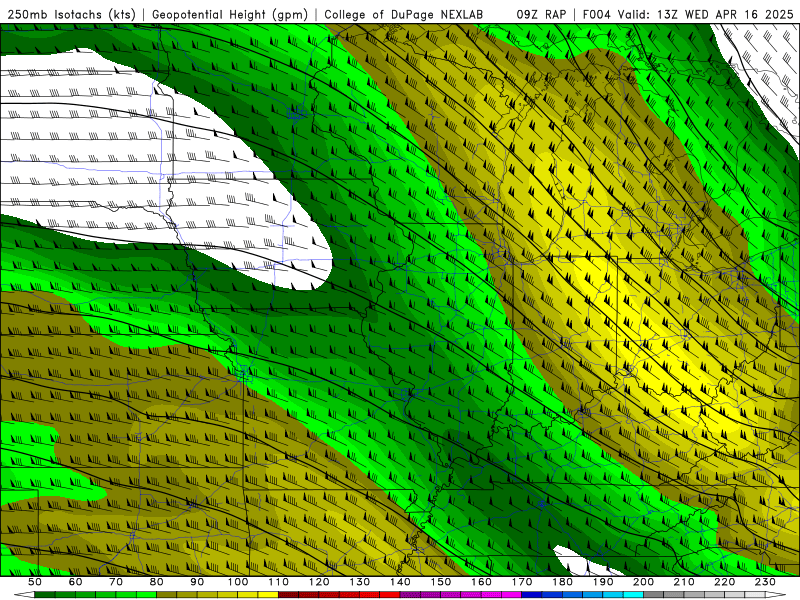
Task: Click the '220' colorbar label
Action: pyautogui.click(x=725, y=582)
